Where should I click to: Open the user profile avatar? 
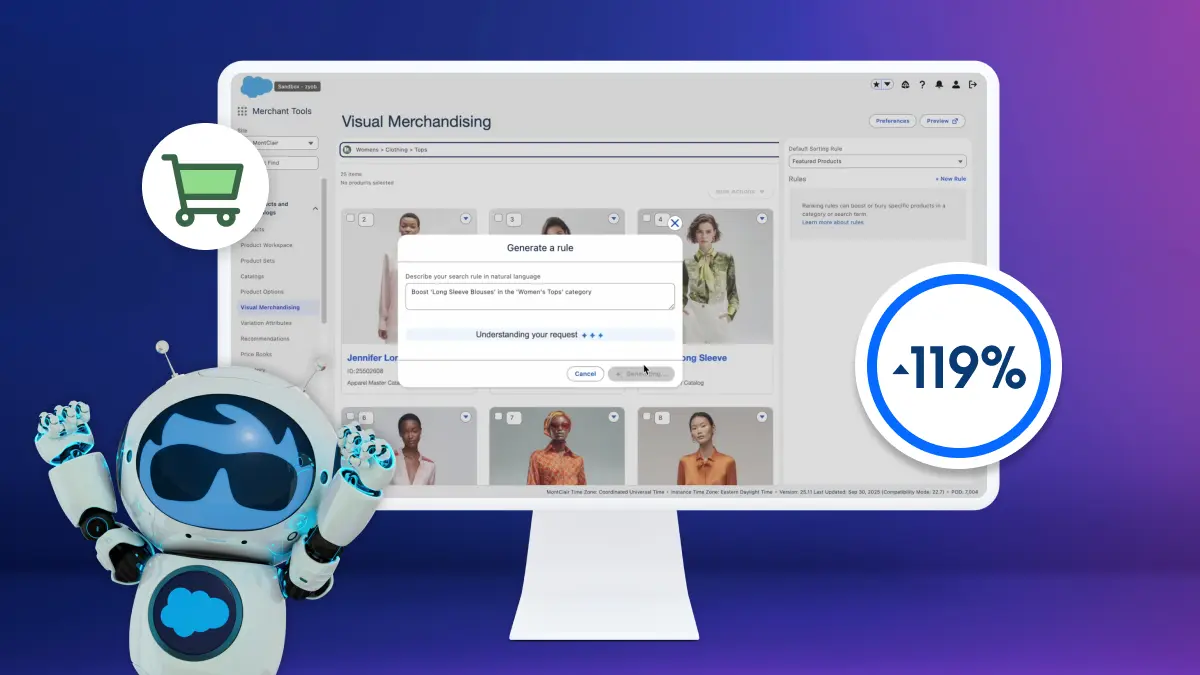pos(955,84)
